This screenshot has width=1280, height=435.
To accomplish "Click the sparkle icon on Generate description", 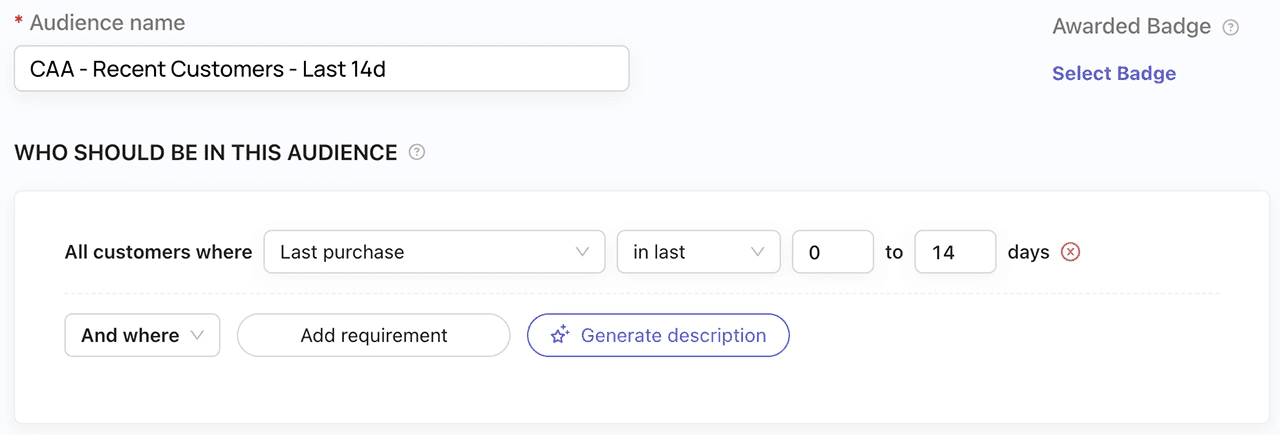I will click(x=560, y=336).
